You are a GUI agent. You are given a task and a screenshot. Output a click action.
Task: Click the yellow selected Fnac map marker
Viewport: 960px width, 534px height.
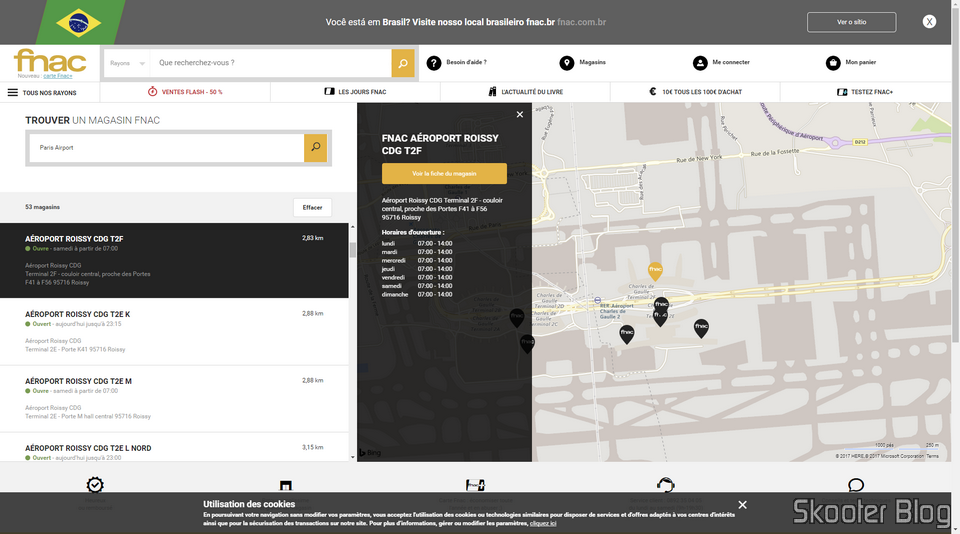tap(655, 271)
